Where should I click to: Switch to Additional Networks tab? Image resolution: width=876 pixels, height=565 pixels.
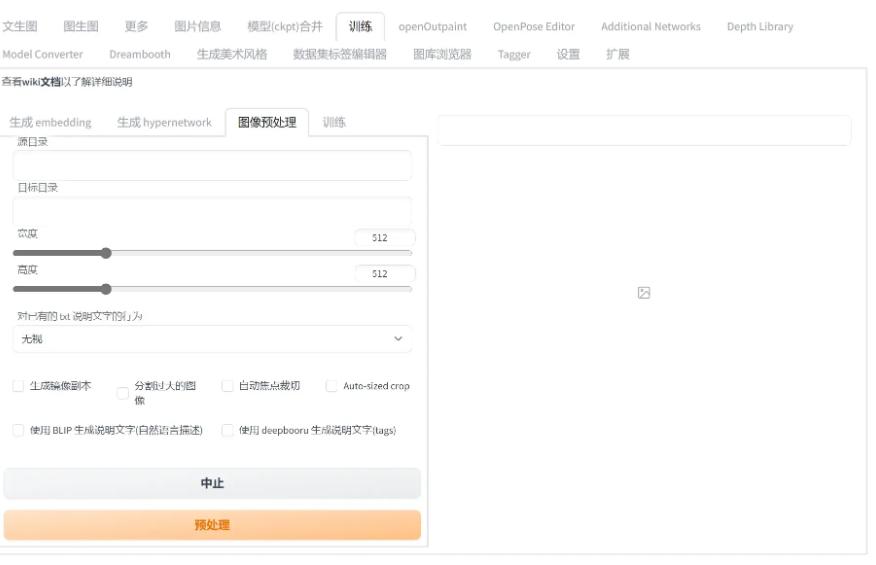tap(651, 26)
